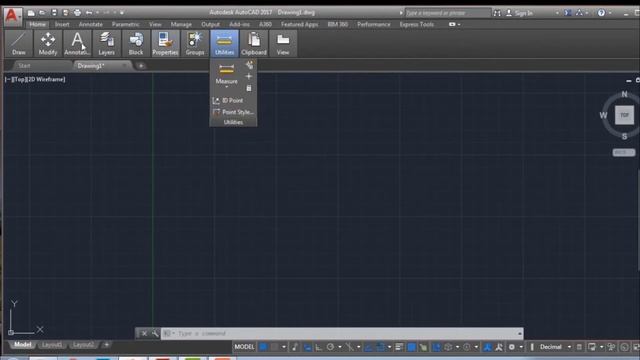Open the WCS dropdown below ViewCube

[624, 152]
